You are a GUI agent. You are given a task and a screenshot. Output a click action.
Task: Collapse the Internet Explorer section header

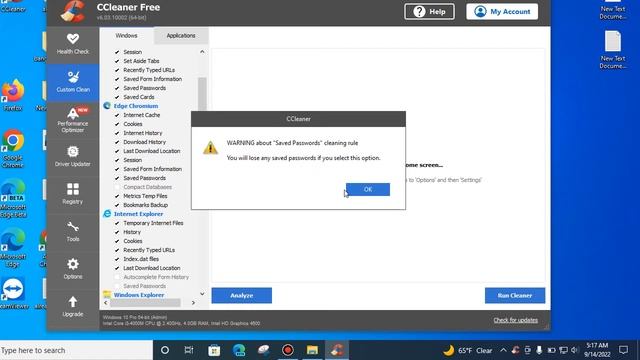(138, 213)
